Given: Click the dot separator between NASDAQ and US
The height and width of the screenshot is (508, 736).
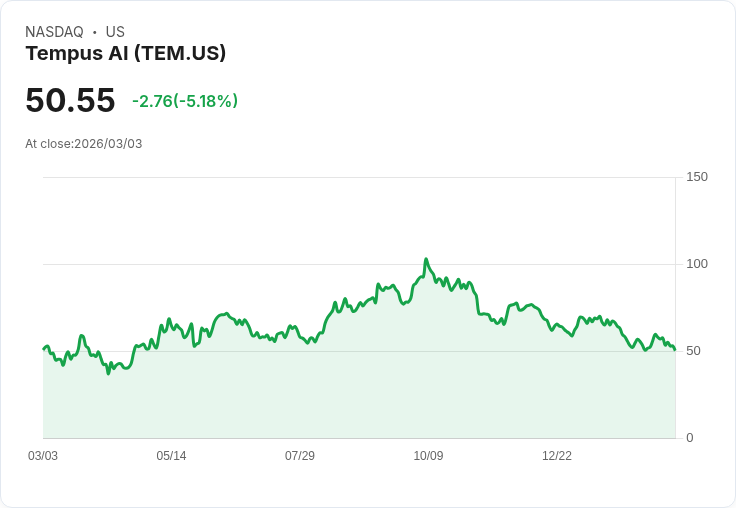Looking at the screenshot, I should (95, 32).
